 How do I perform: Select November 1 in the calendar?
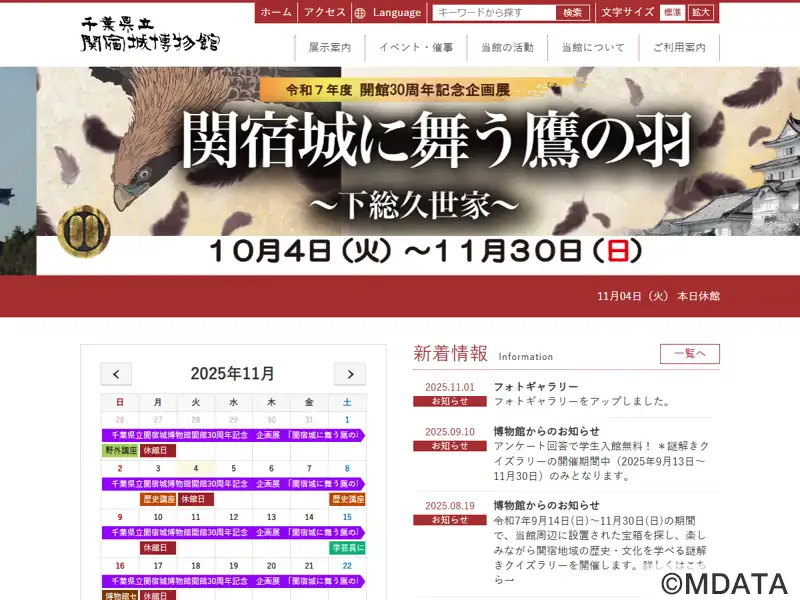(347, 419)
